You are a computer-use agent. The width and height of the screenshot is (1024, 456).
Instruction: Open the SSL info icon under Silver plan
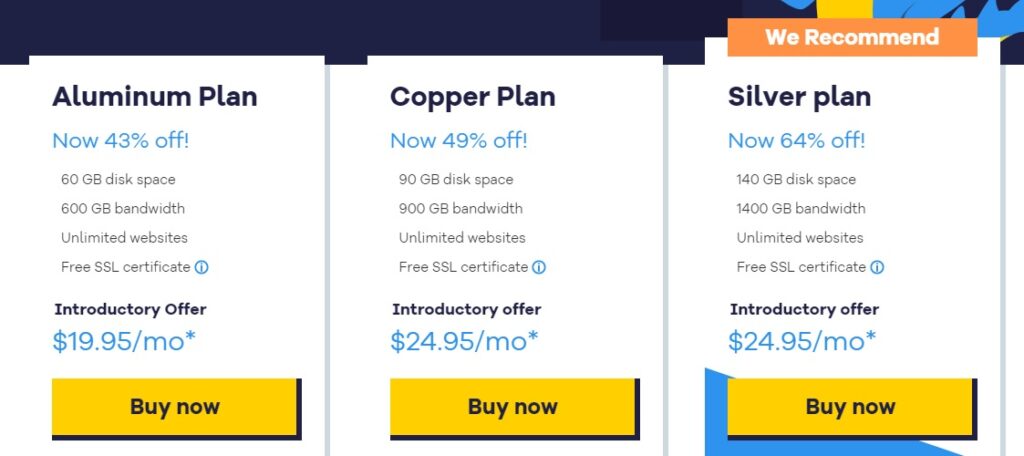(877, 267)
